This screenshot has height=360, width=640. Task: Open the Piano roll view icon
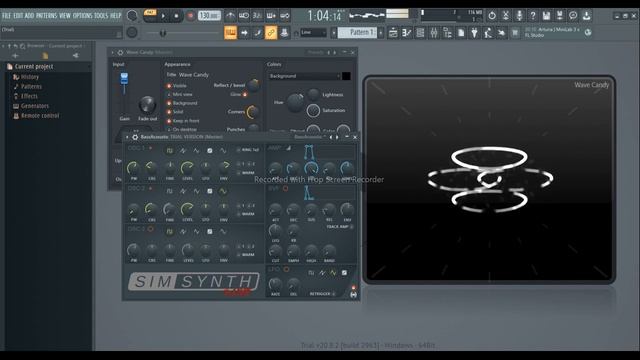coord(407,33)
